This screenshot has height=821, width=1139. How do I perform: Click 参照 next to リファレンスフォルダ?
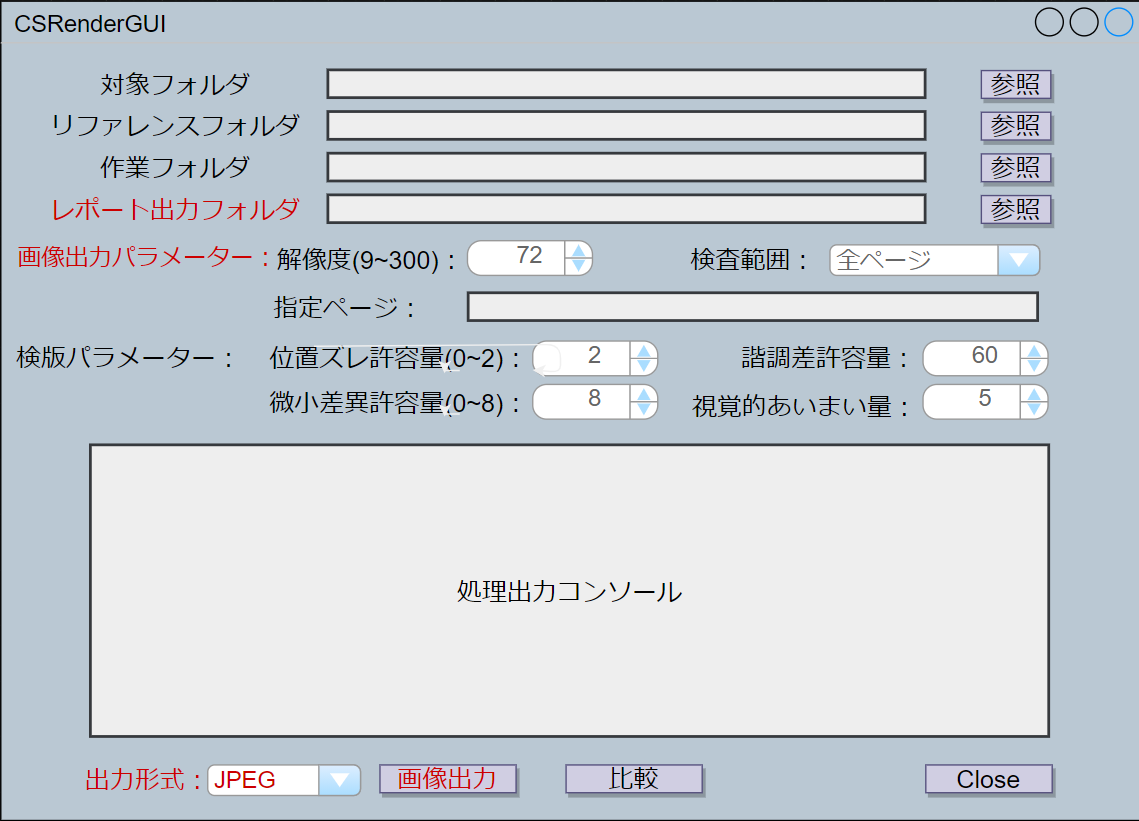(x=1015, y=126)
